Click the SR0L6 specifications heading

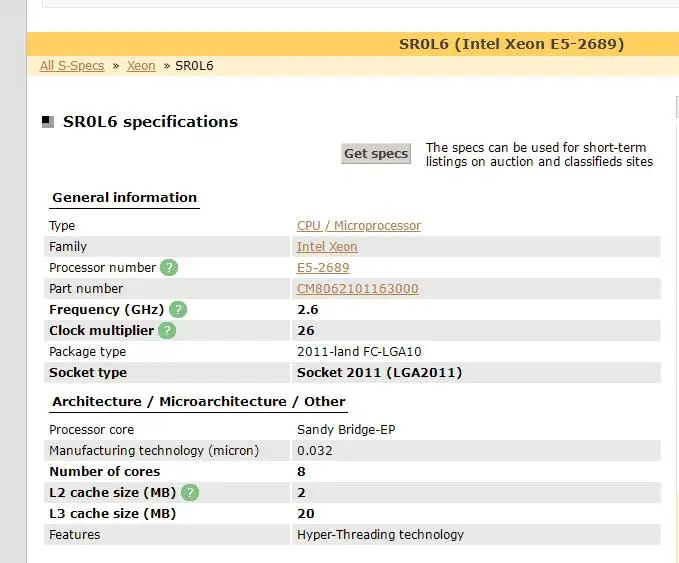tap(150, 122)
